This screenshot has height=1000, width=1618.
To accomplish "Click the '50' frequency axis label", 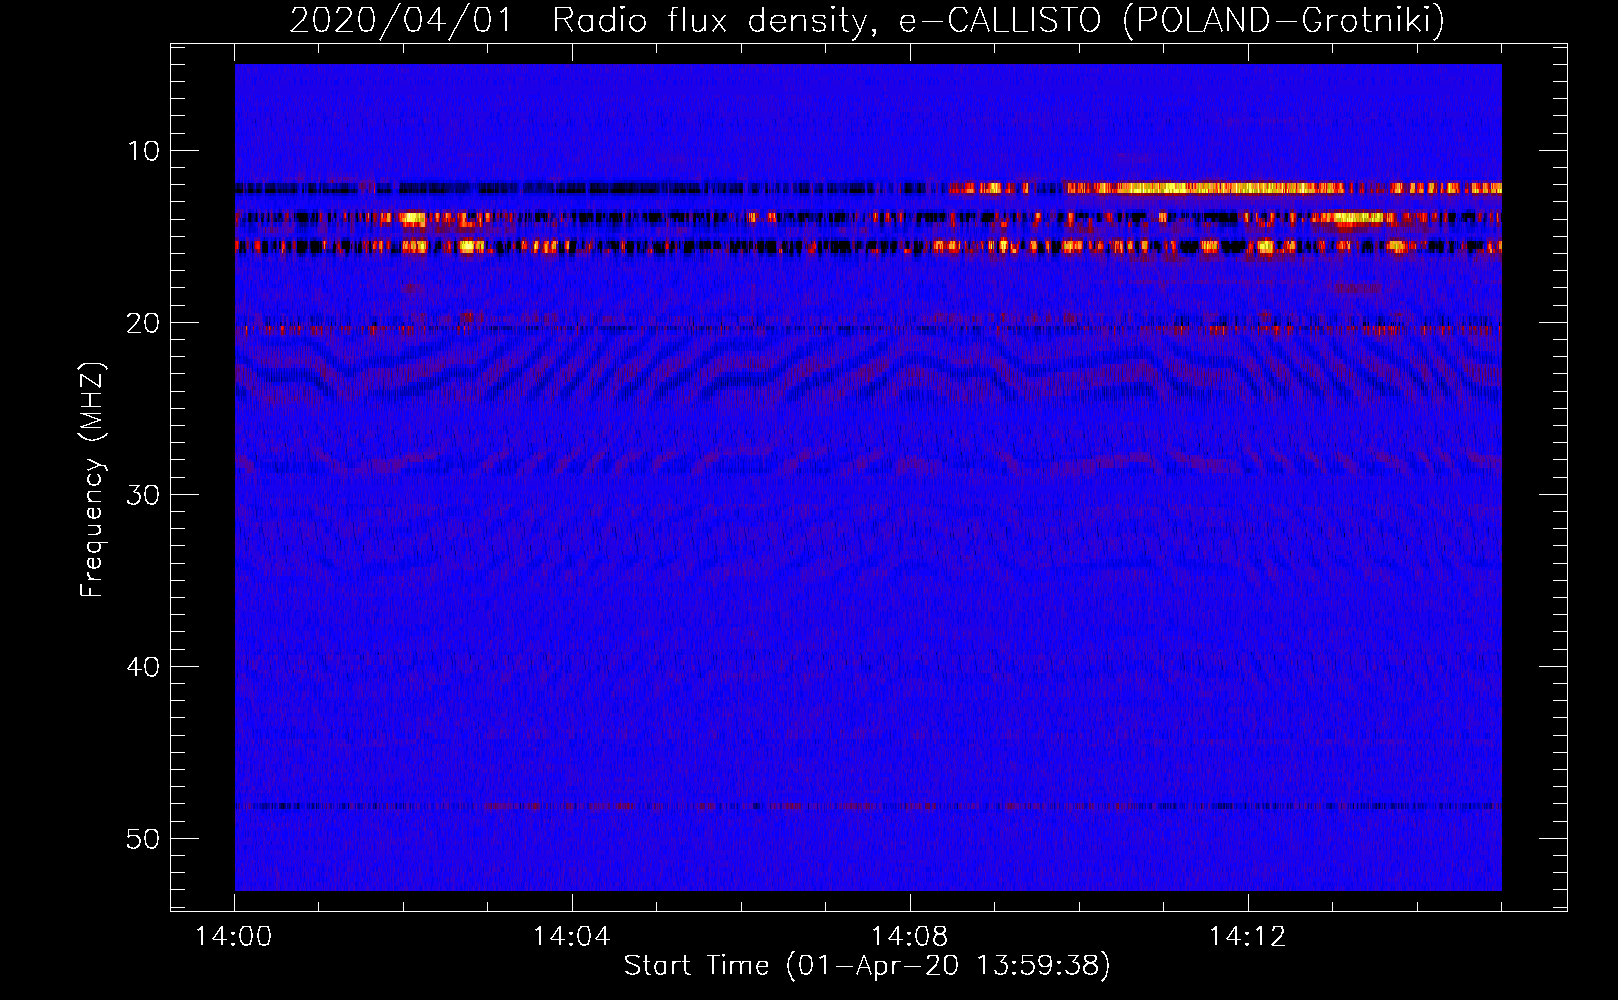I will 143,839.
